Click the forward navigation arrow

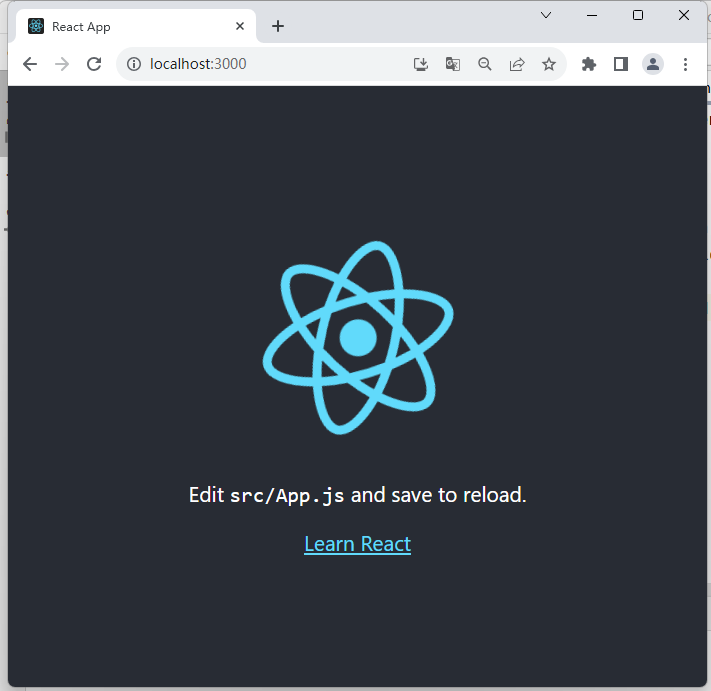(x=62, y=64)
